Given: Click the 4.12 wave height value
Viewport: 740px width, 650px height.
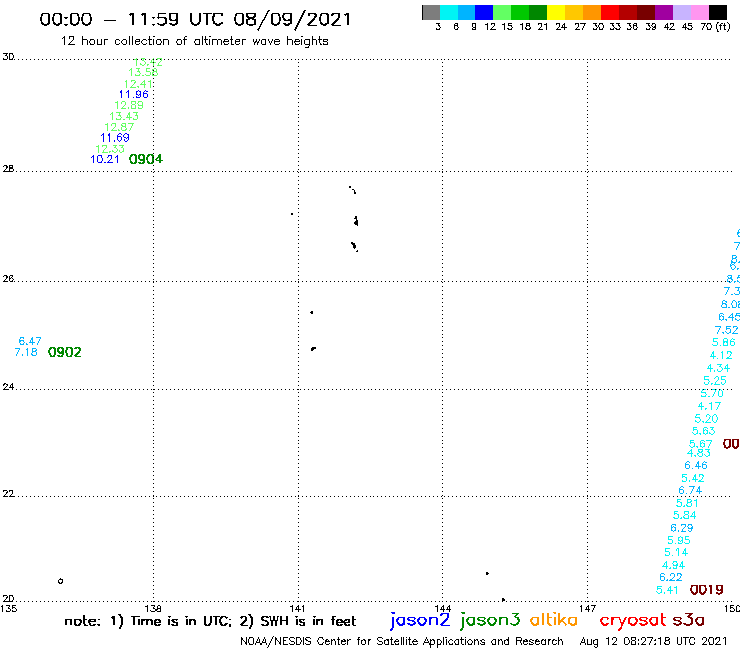Looking at the screenshot, I should coord(721,355).
